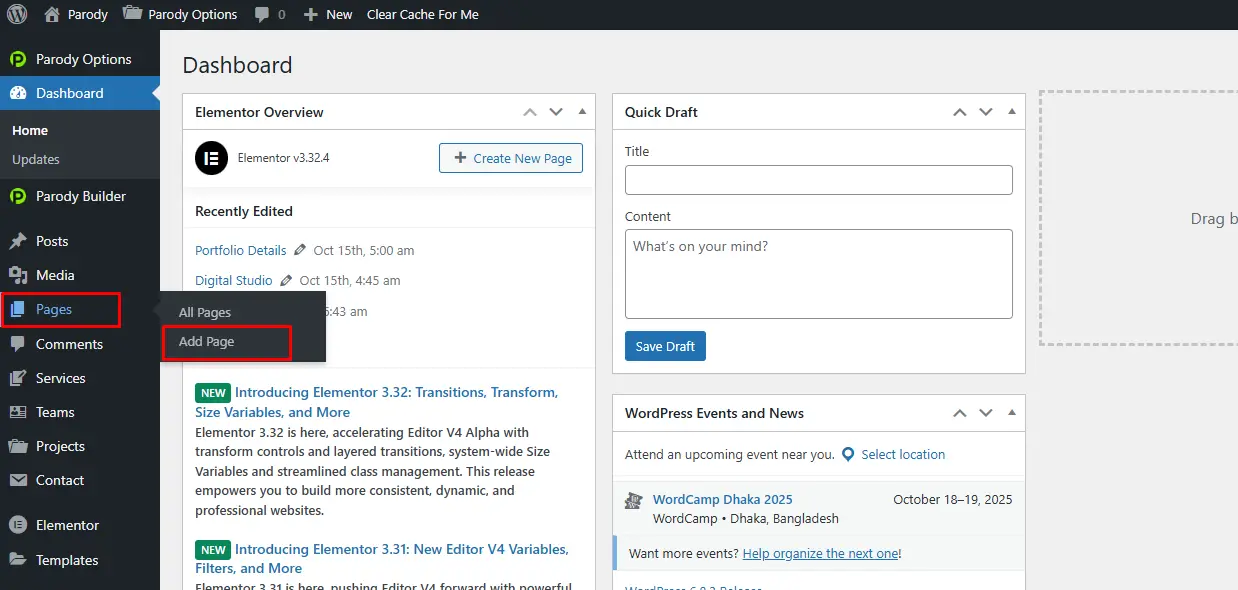Open Services in the sidebar
Screen dimensions: 1238x590
coord(60,378)
